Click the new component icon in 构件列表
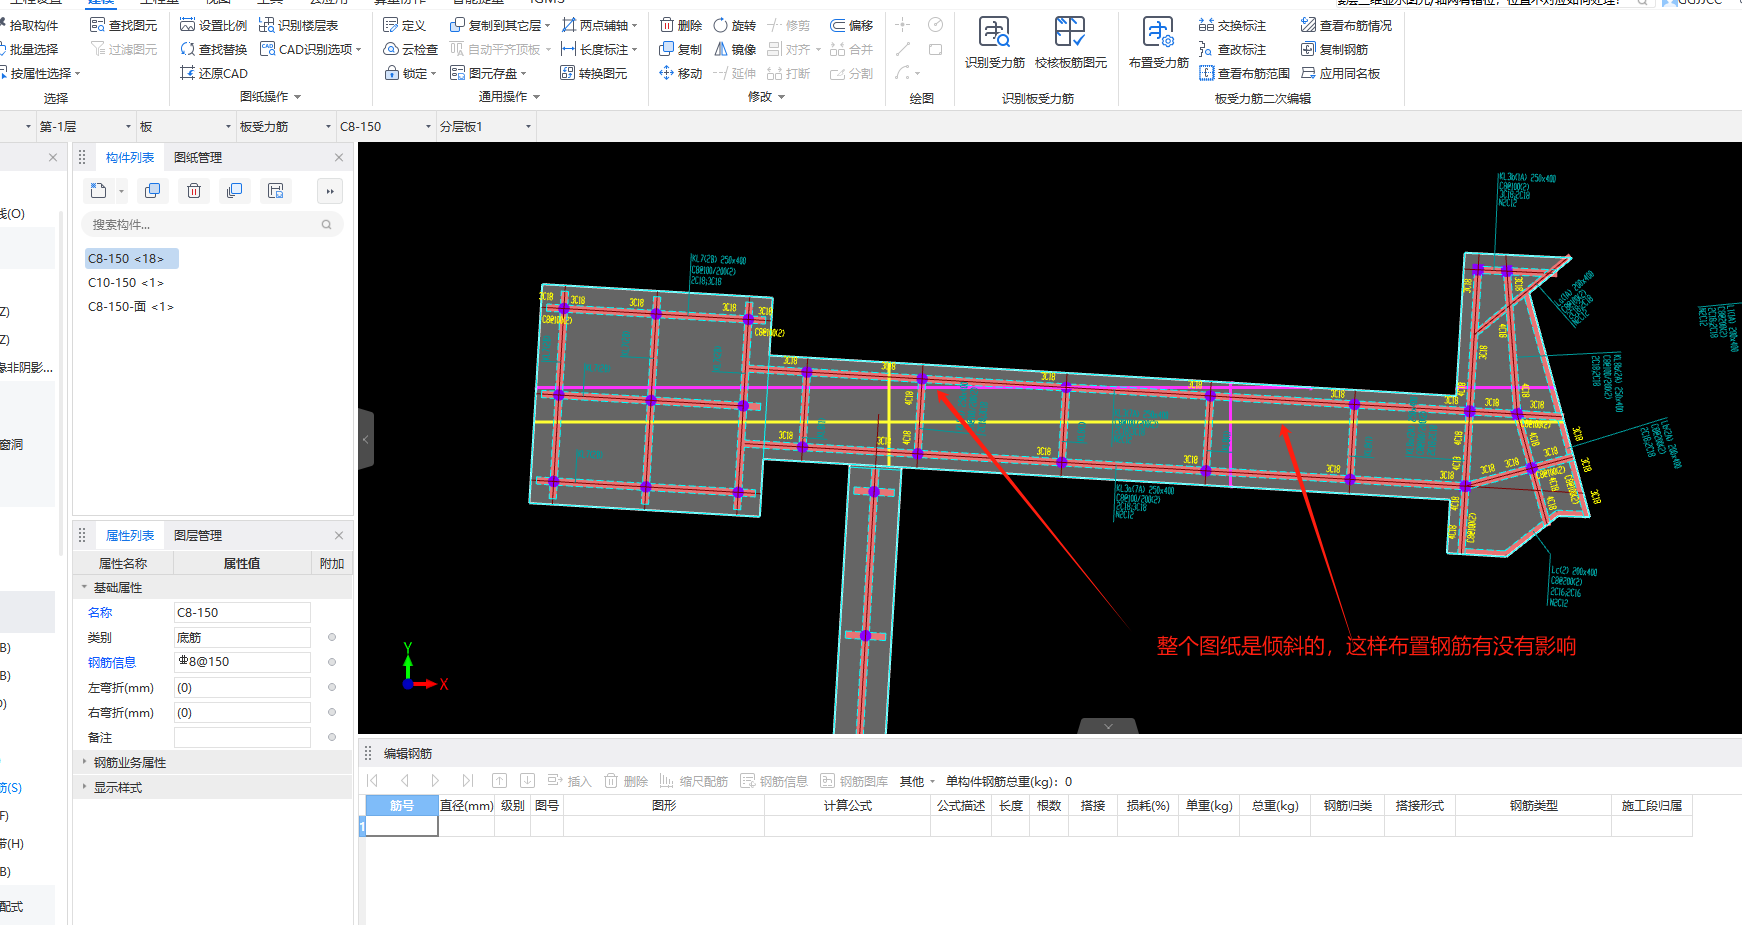Viewport: 1742px width, 925px height. pos(98,191)
